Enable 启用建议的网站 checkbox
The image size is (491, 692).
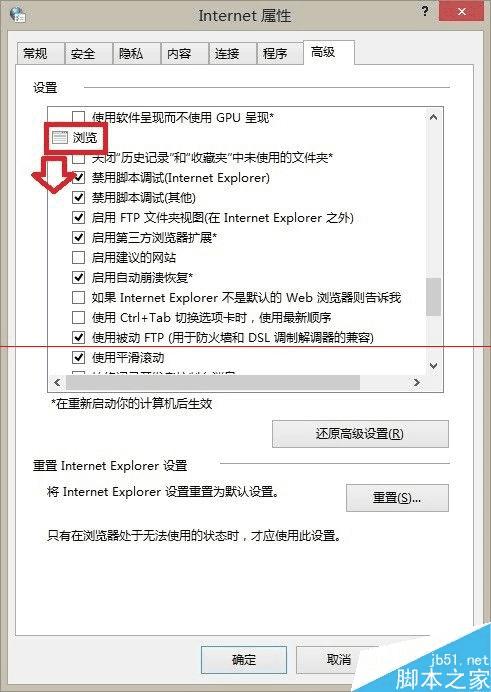(79, 257)
